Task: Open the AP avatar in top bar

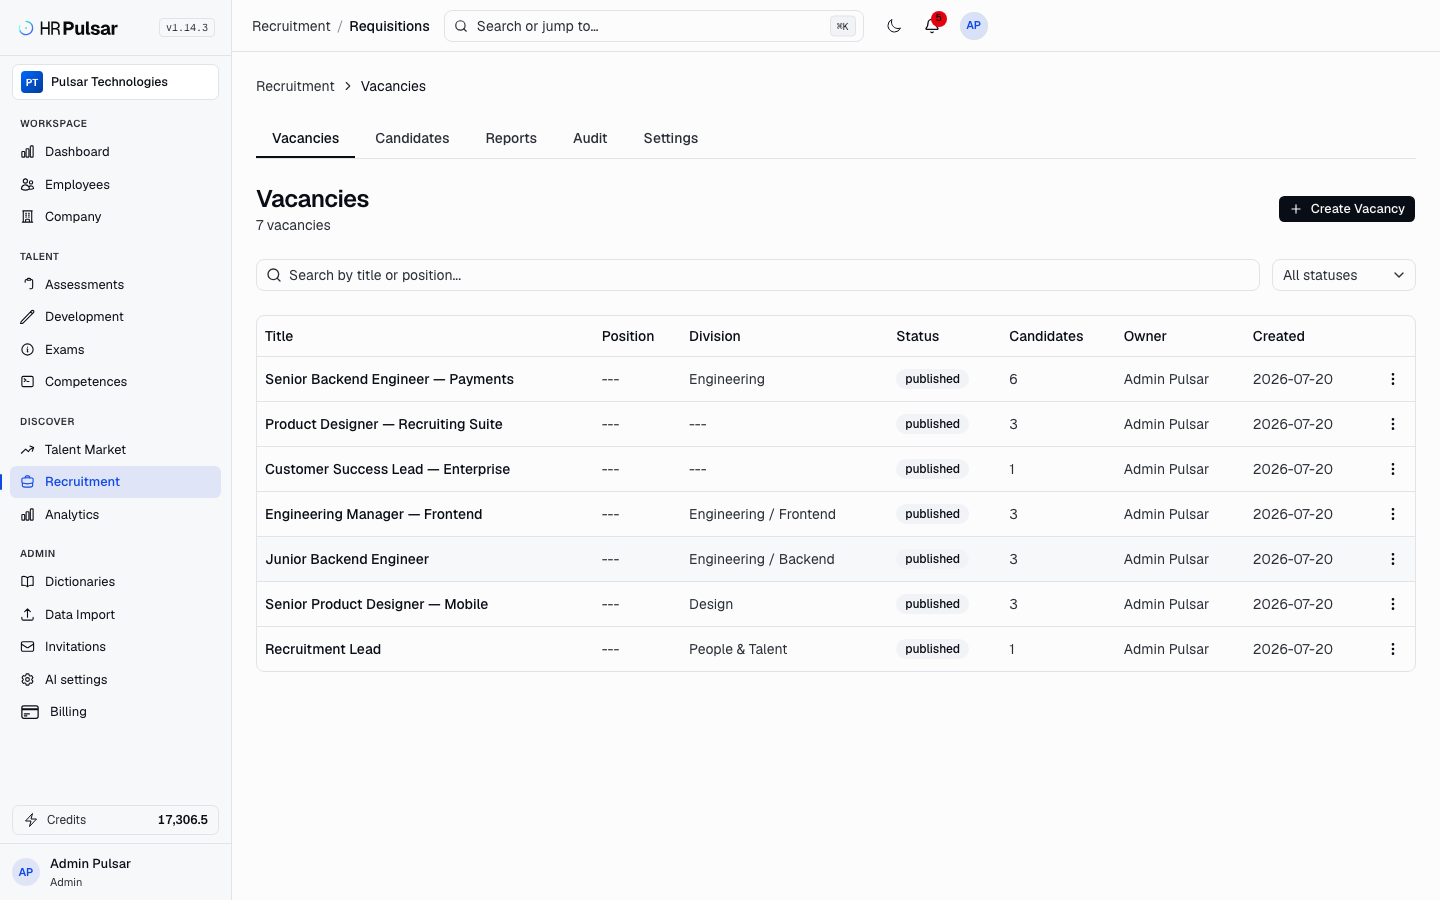Action: pos(974,26)
